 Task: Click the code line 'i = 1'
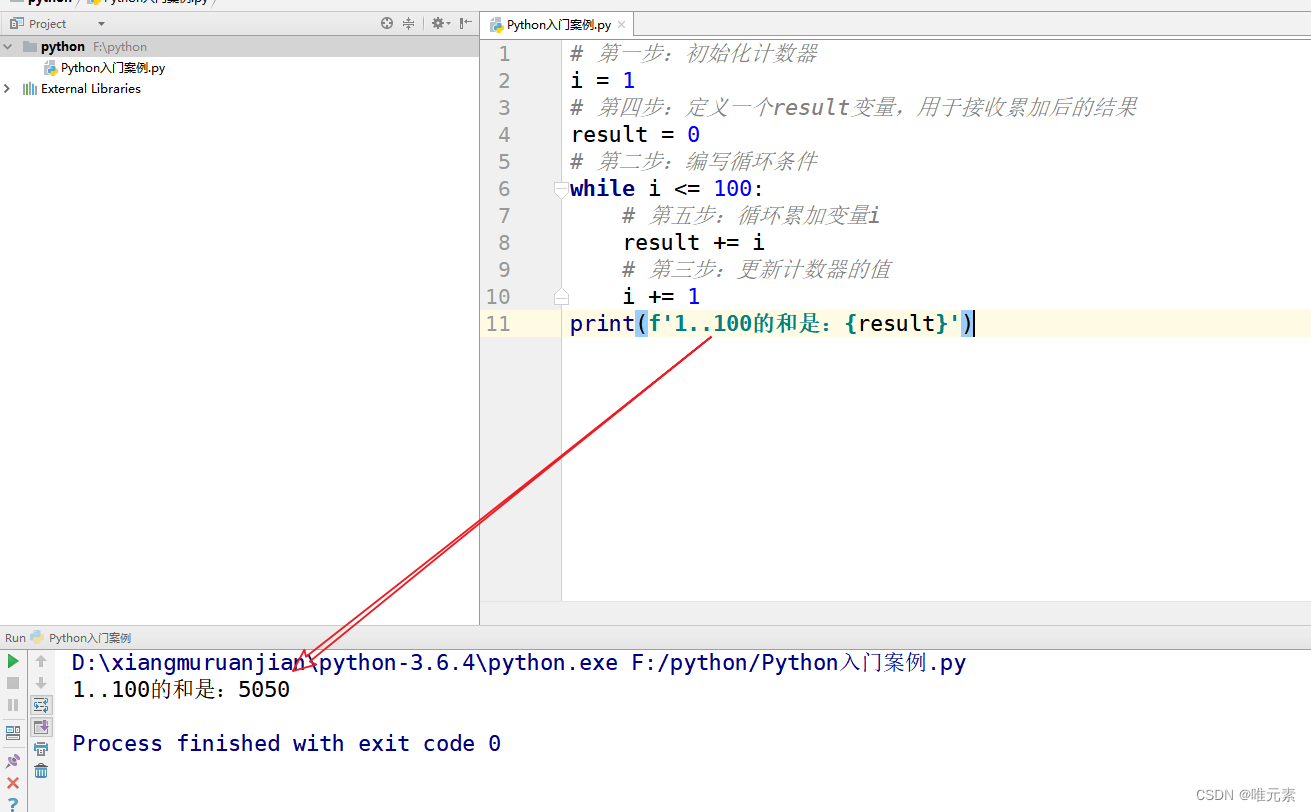point(603,81)
